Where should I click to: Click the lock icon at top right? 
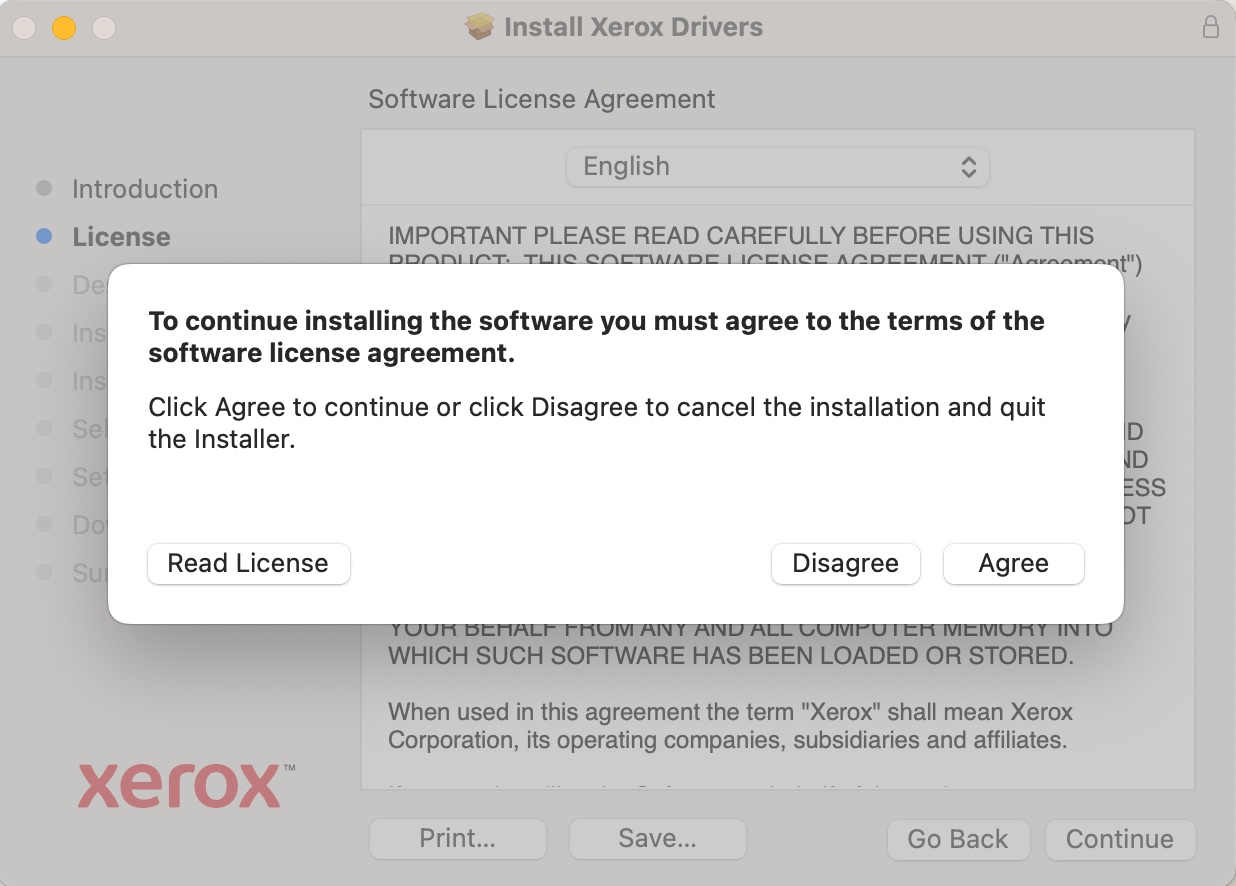(x=1211, y=27)
